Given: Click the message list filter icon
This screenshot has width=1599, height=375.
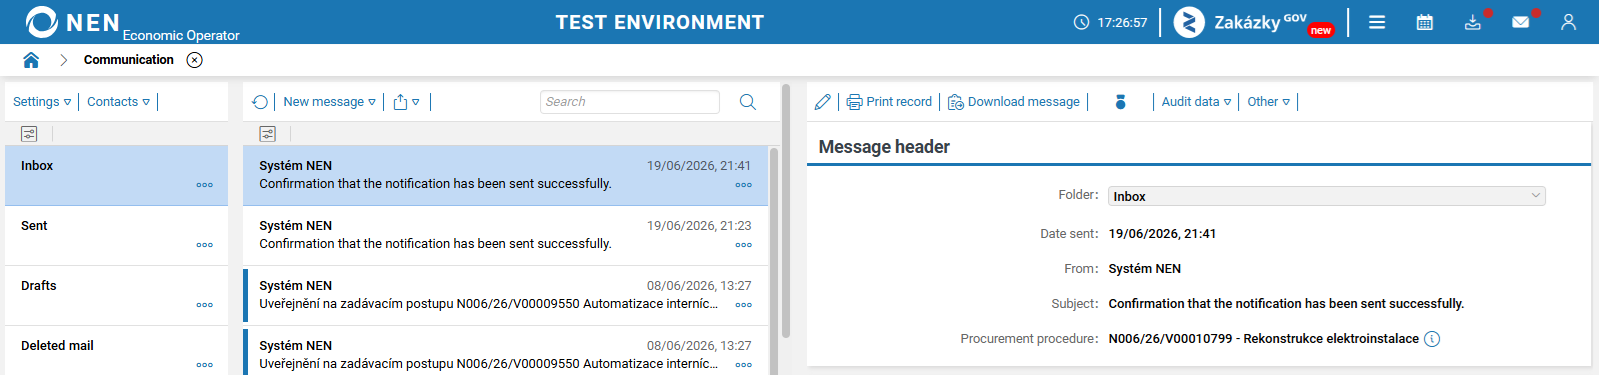Looking at the screenshot, I should click(267, 134).
